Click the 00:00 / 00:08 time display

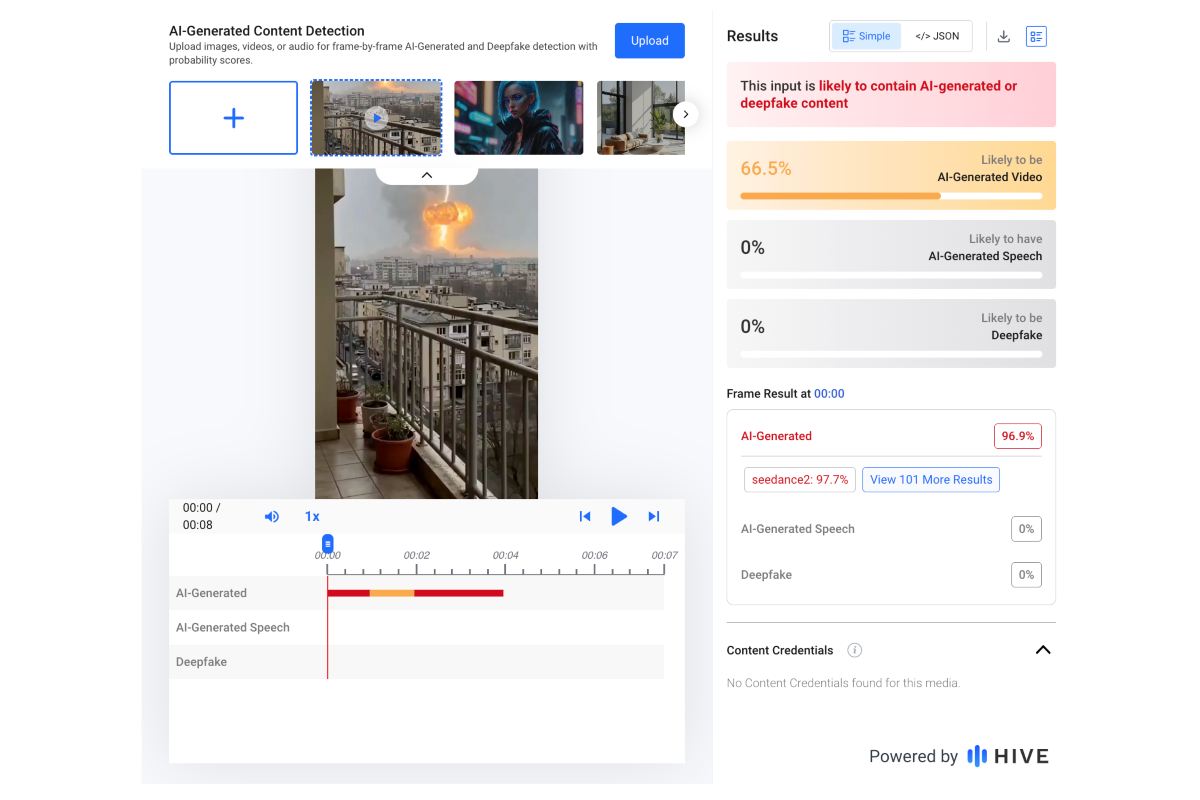[x=202, y=516]
